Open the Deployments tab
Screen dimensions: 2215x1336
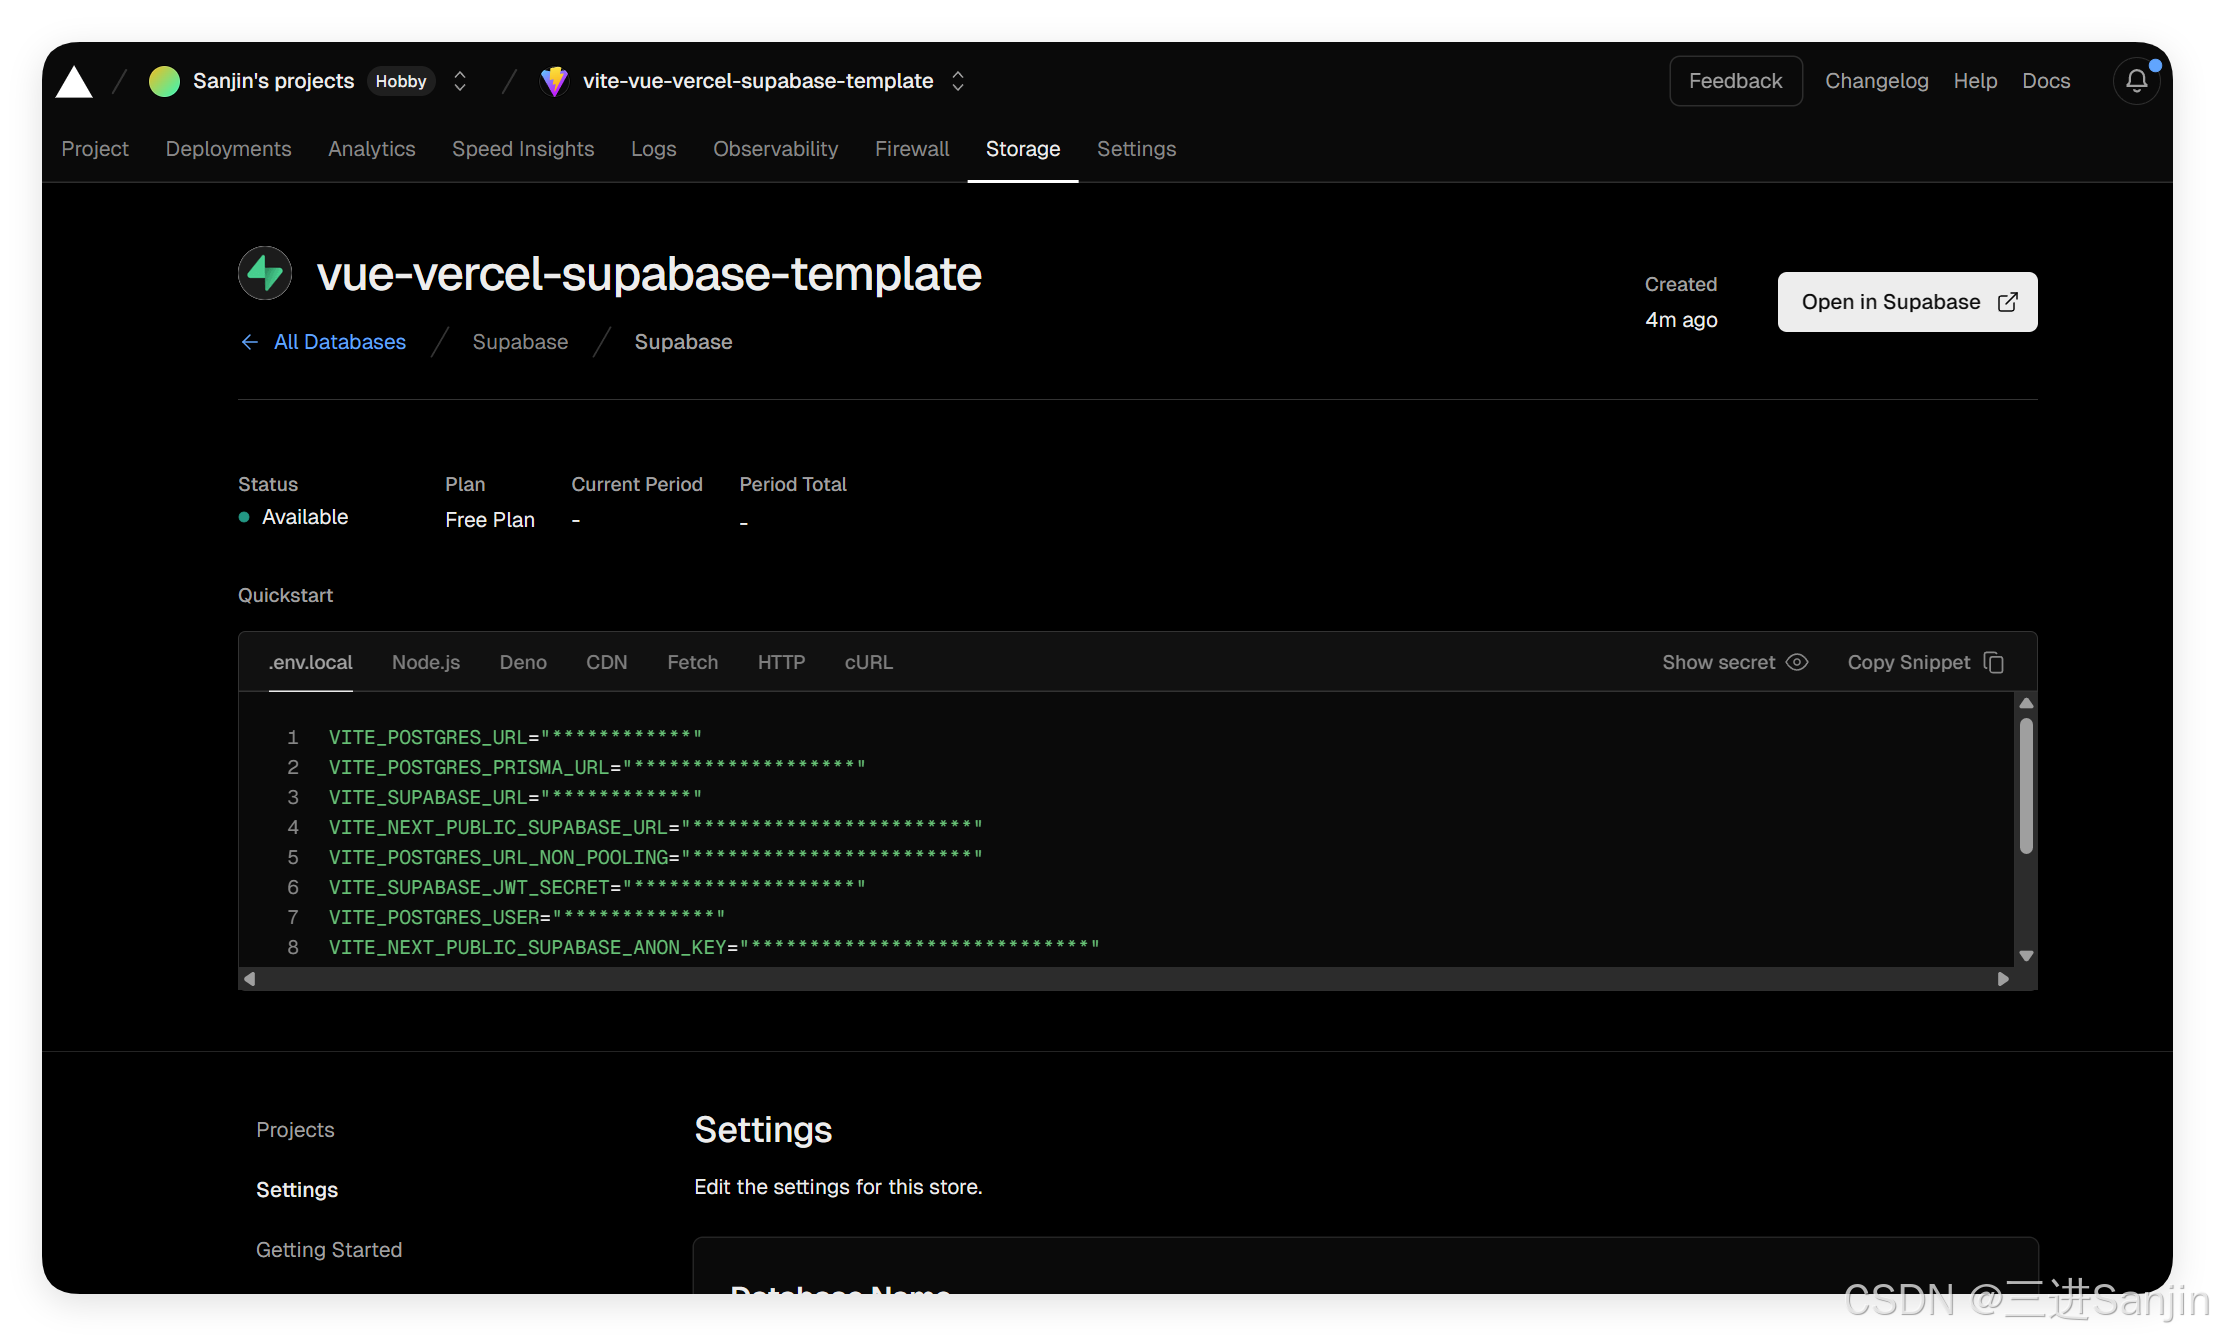point(228,149)
